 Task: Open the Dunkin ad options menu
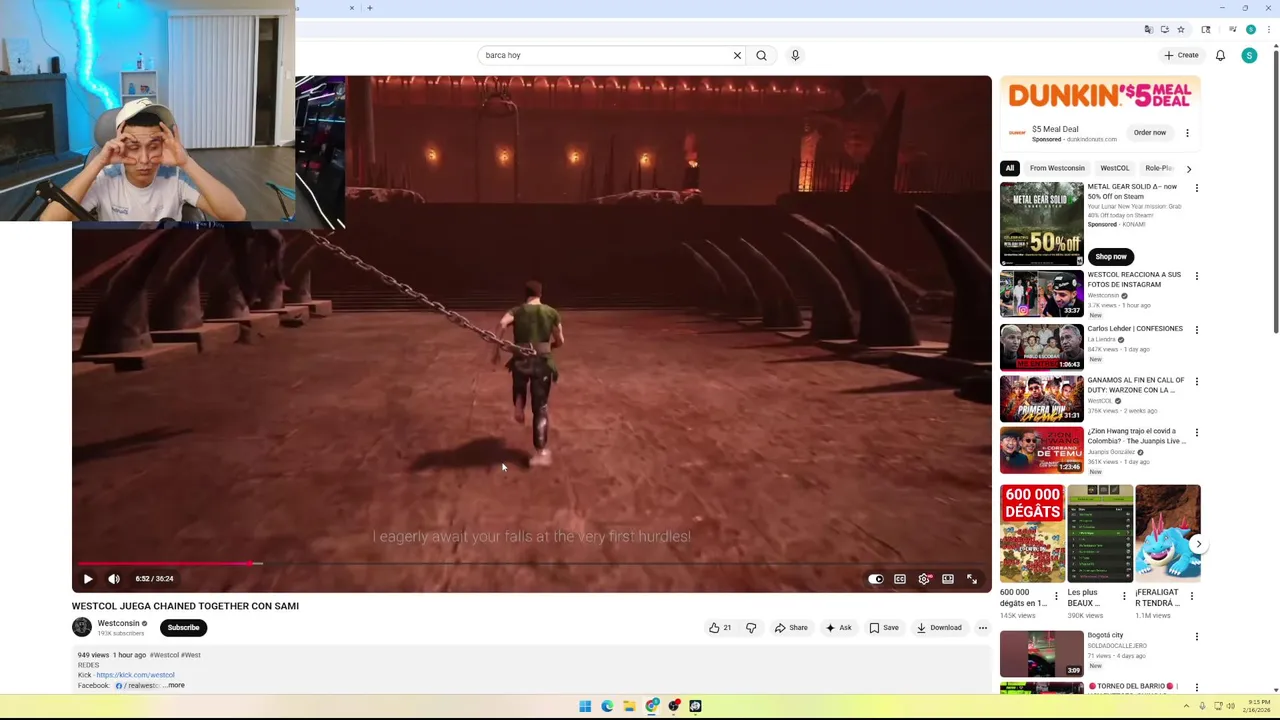(x=1187, y=133)
